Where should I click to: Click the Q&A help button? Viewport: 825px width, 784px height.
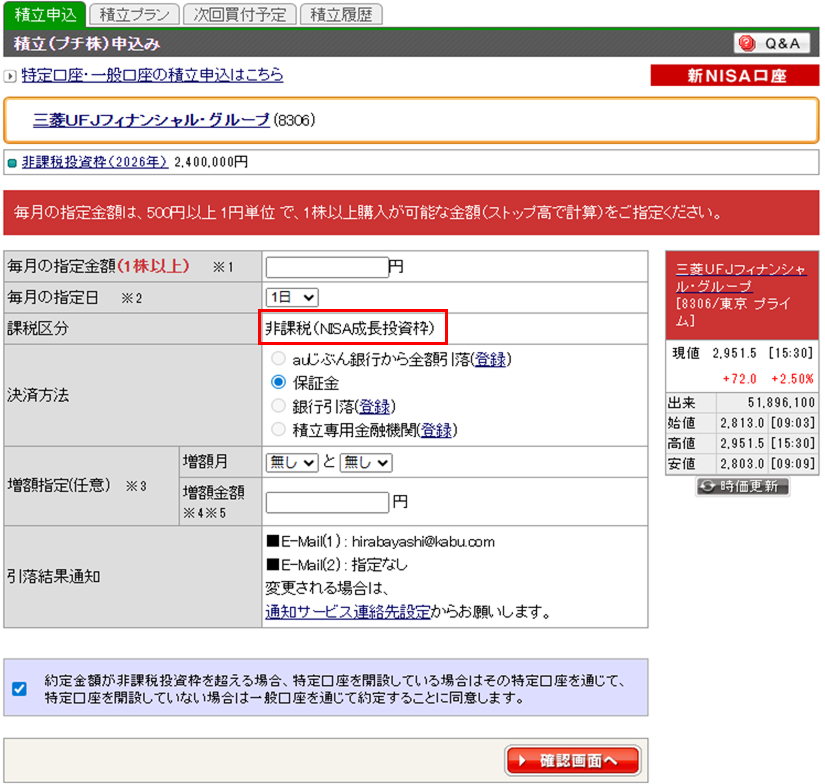772,43
